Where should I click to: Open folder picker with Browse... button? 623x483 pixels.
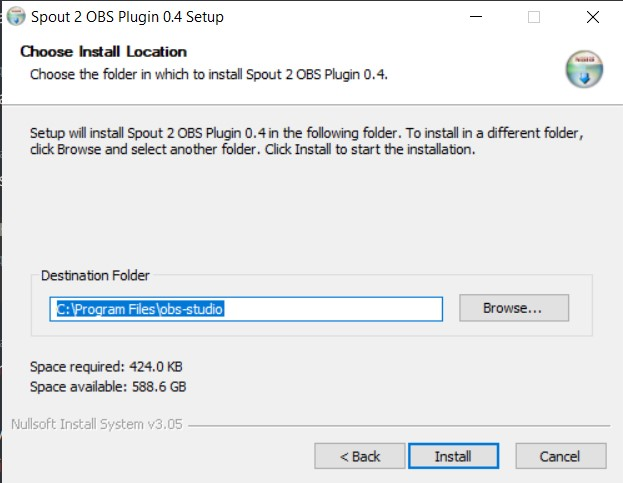point(514,308)
